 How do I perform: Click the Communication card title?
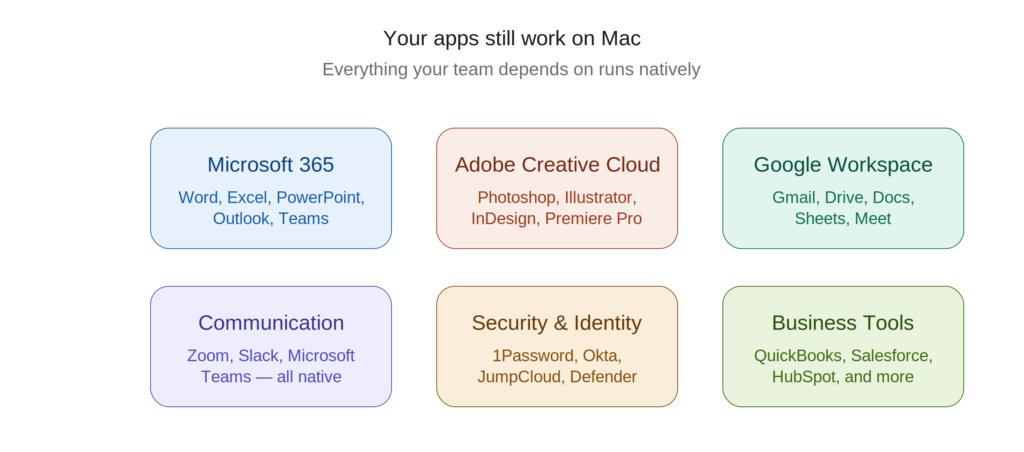[270, 323]
